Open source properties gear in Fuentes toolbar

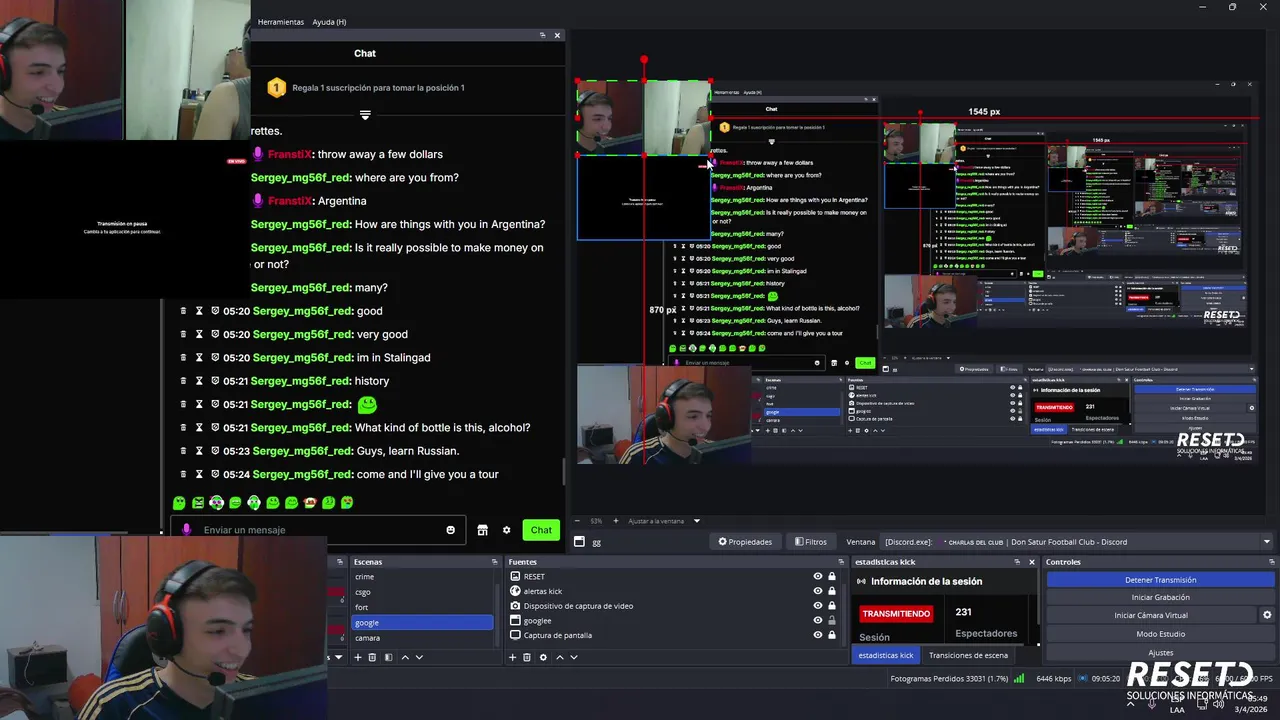543,657
